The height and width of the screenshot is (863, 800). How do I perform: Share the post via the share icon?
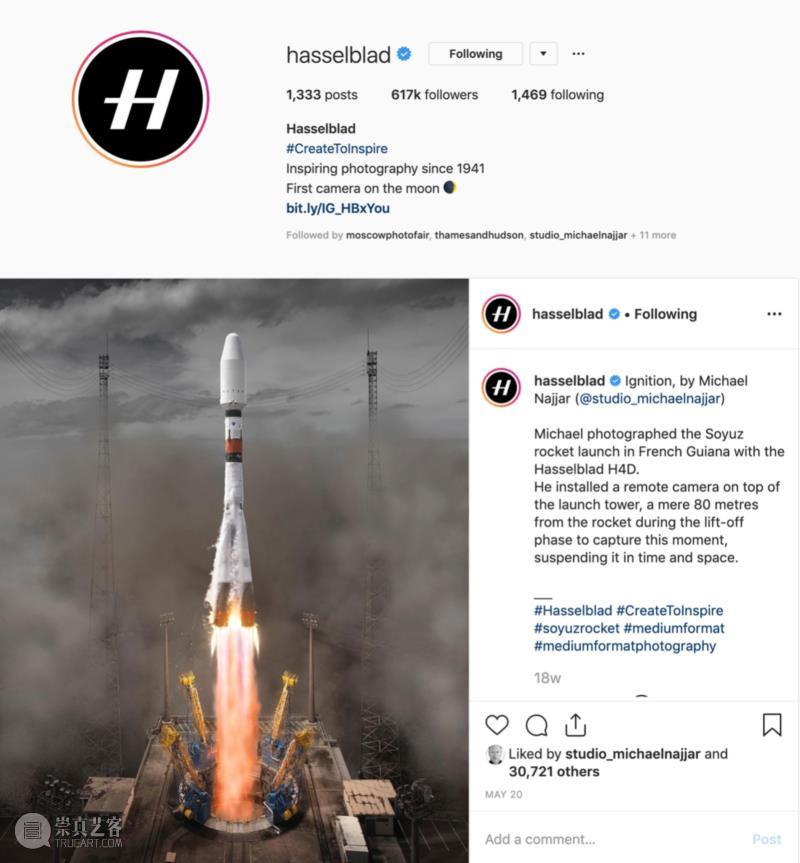click(x=576, y=724)
